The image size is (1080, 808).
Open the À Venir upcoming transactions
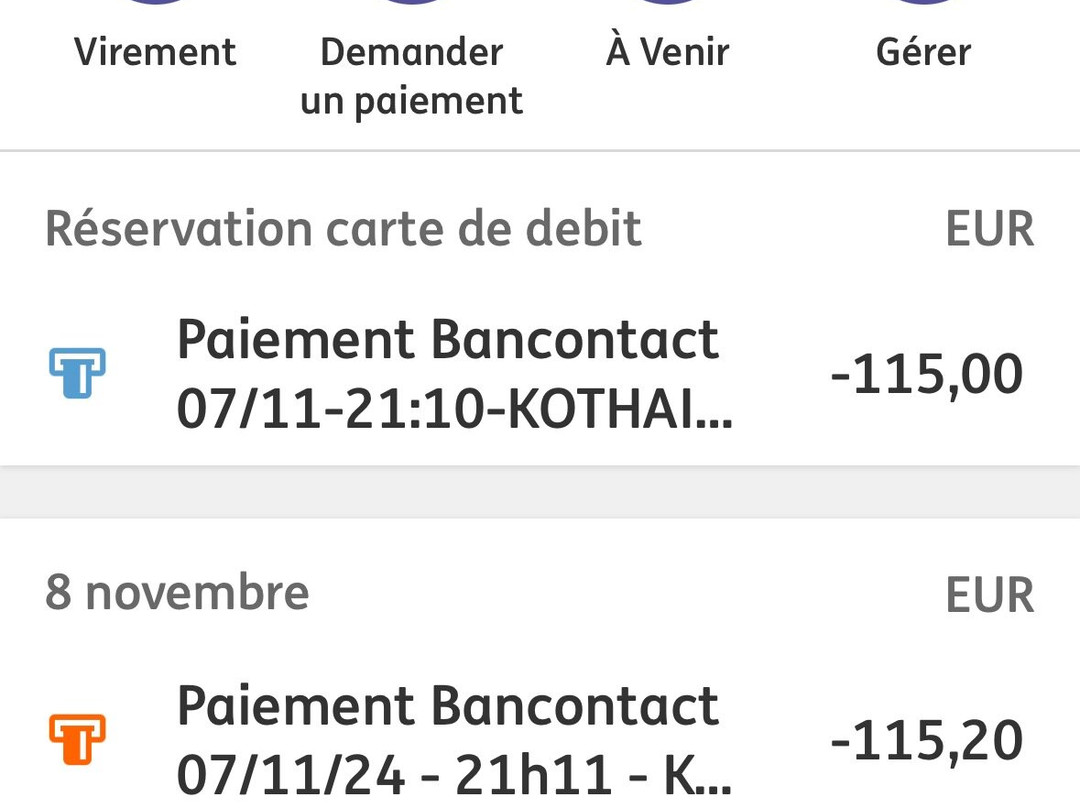[x=667, y=52]
